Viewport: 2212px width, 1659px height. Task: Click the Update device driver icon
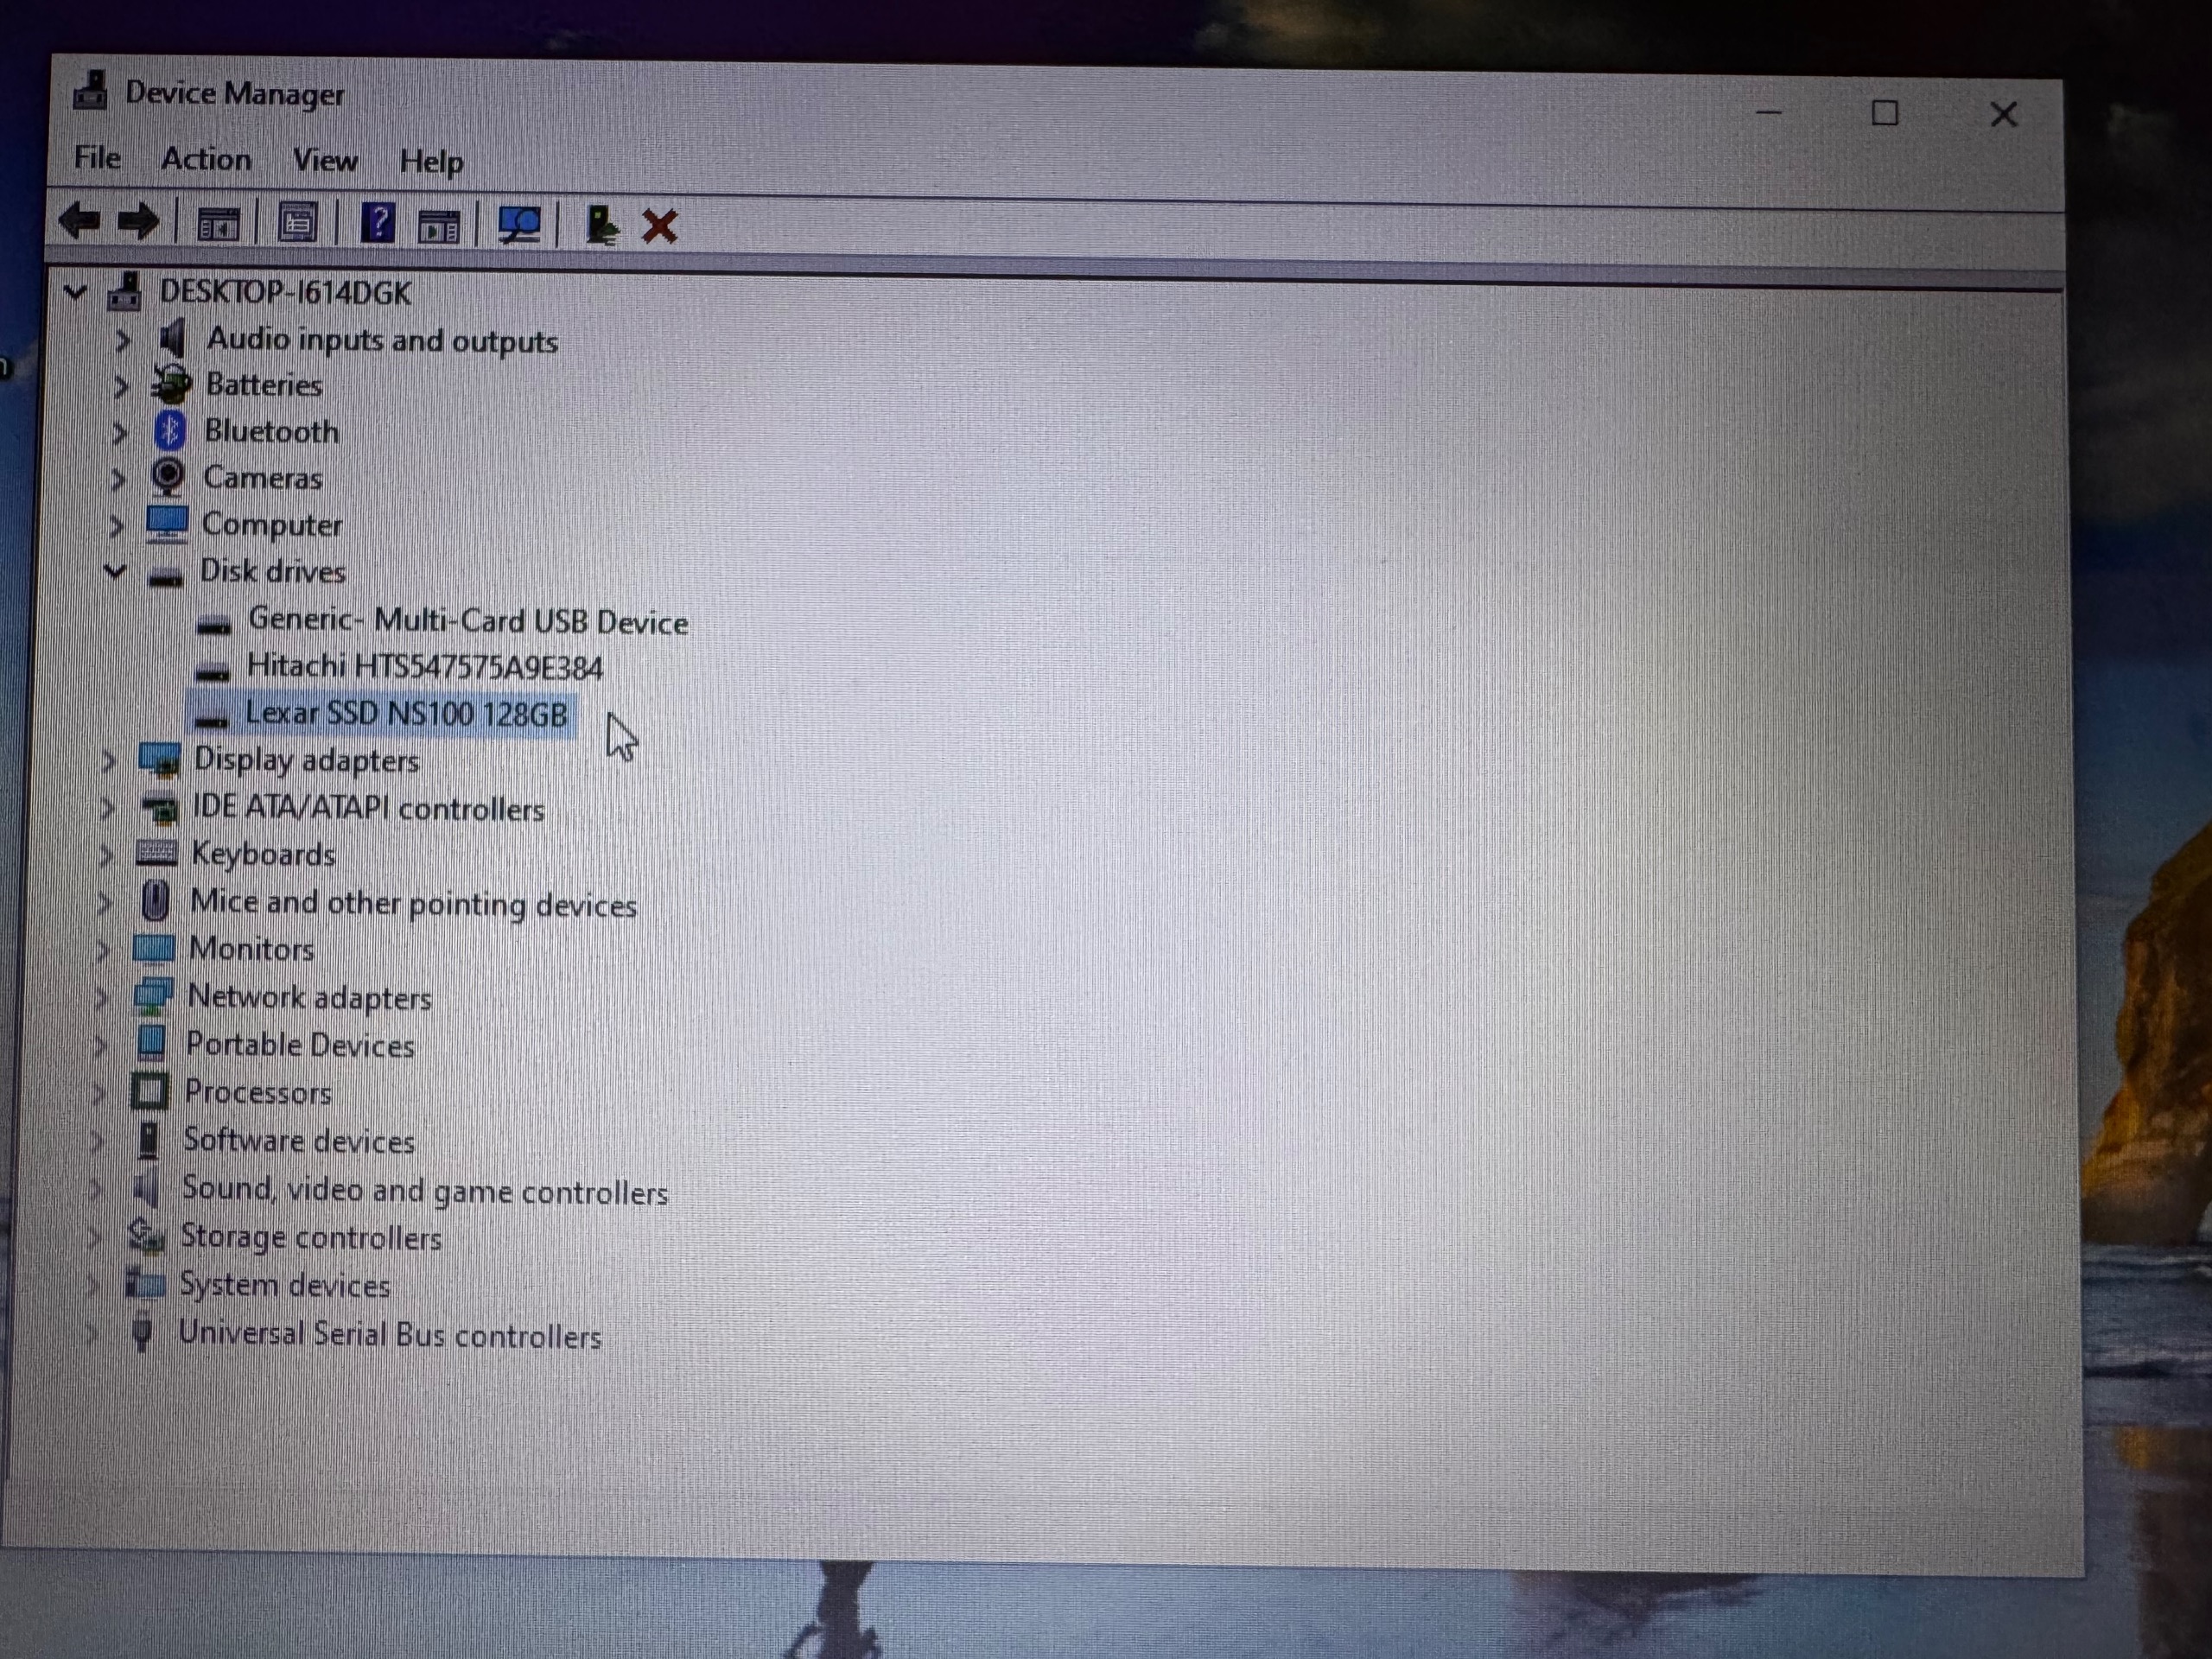click(602, 225)
